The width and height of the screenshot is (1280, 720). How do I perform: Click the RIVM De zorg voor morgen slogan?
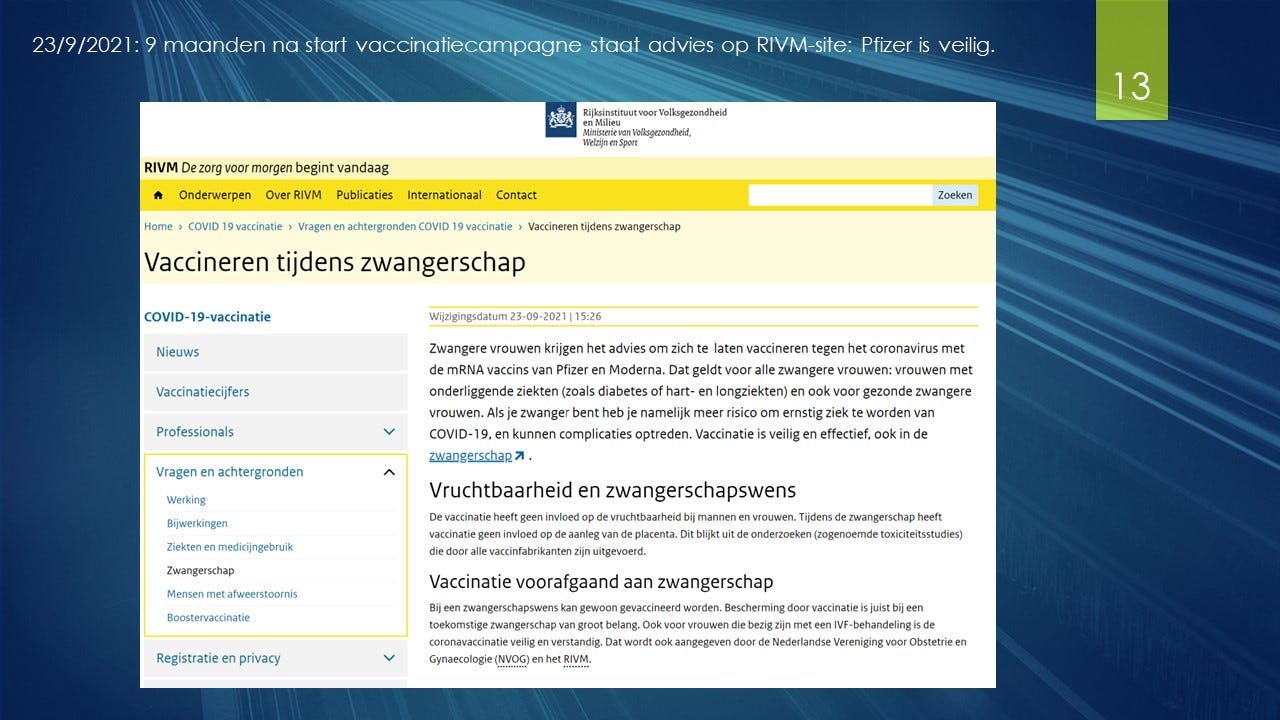pyautogui.click(x=266, y=168)
